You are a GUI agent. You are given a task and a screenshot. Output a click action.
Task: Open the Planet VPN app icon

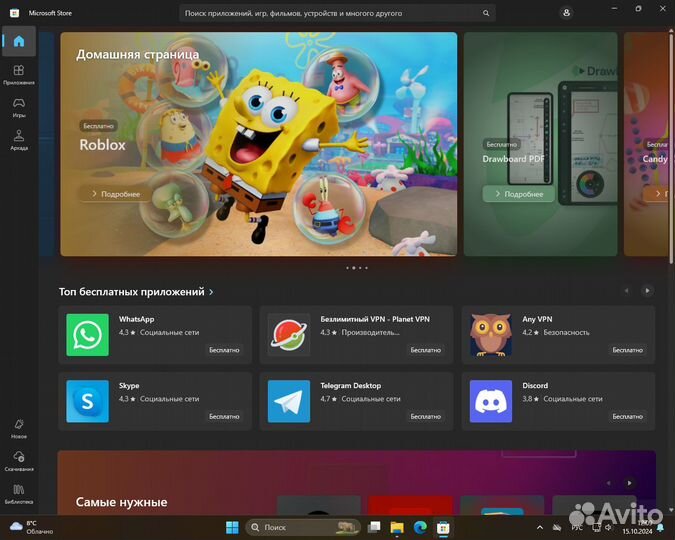[x=289, y=335]
